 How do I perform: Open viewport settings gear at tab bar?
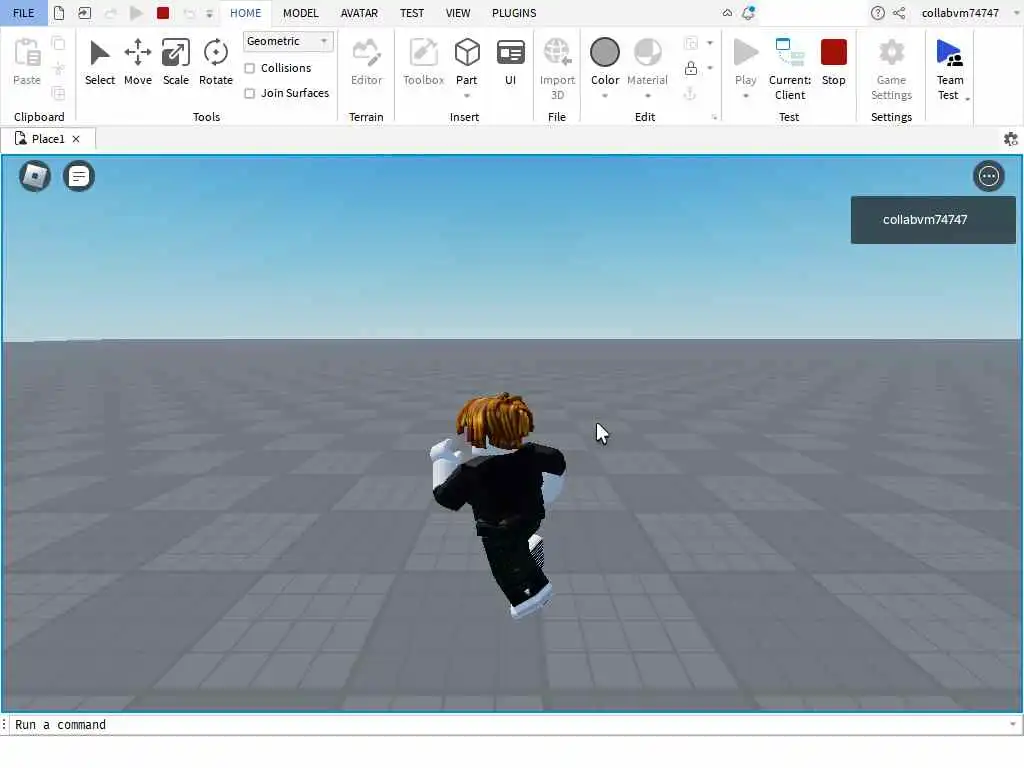tap(1010, 139)
